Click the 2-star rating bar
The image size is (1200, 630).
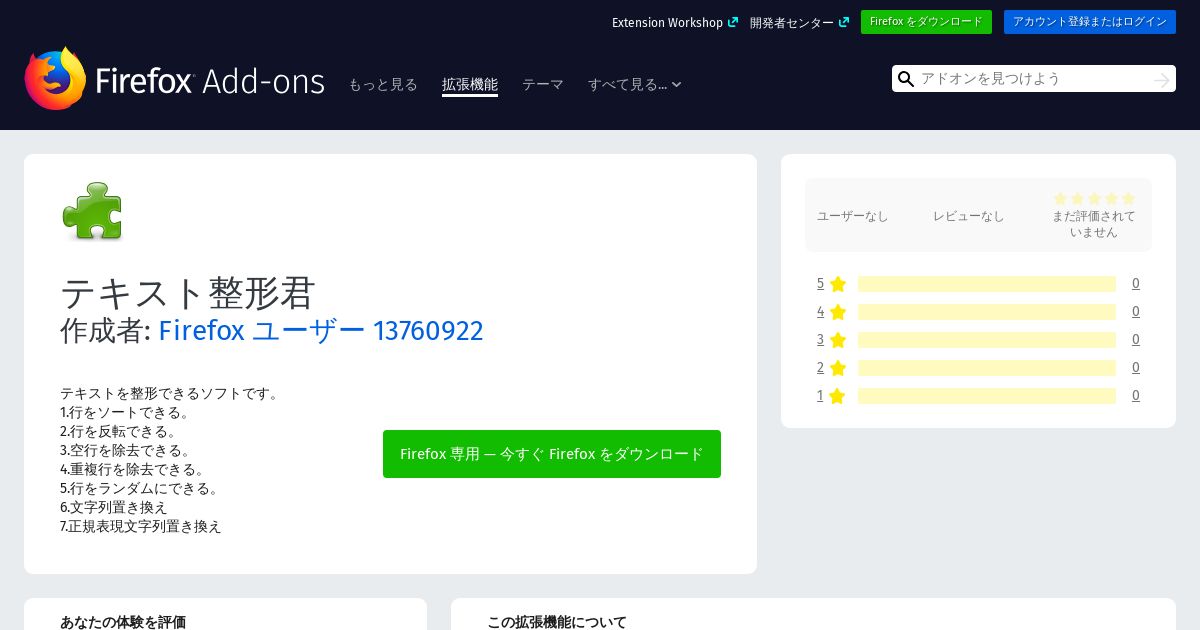[x=987, y=368]
